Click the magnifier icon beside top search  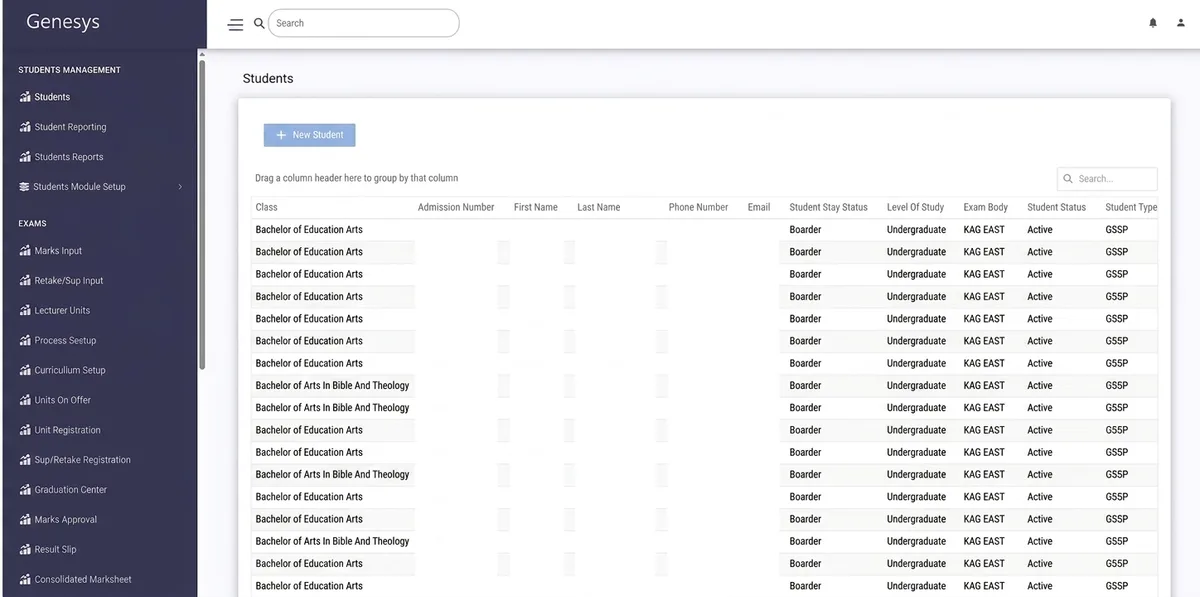[259, 23]
